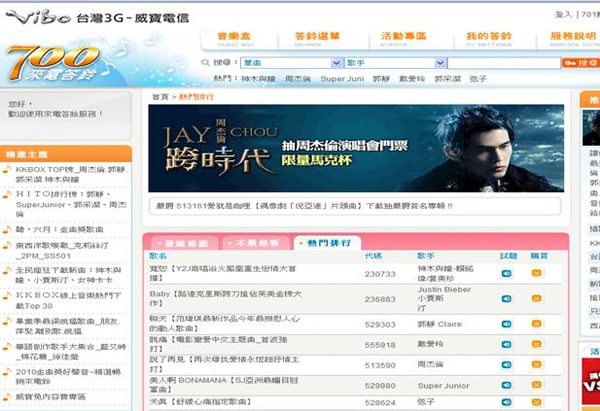Click artist name Super Junior in the list
Screen dimensions: 600x411
point(443,386)
